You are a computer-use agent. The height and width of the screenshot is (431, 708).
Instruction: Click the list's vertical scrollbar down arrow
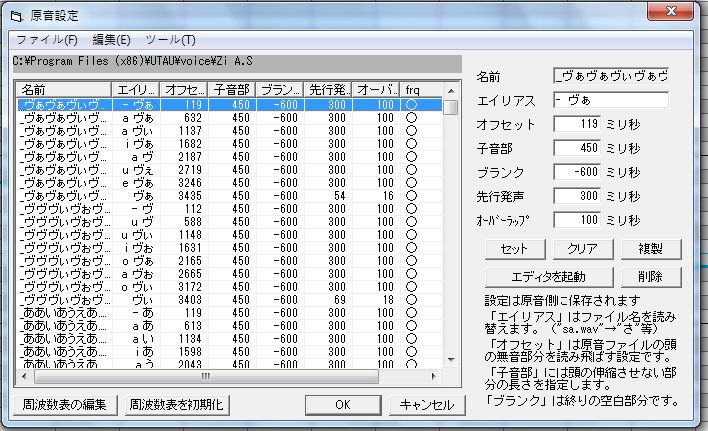[x=451, y=360]
